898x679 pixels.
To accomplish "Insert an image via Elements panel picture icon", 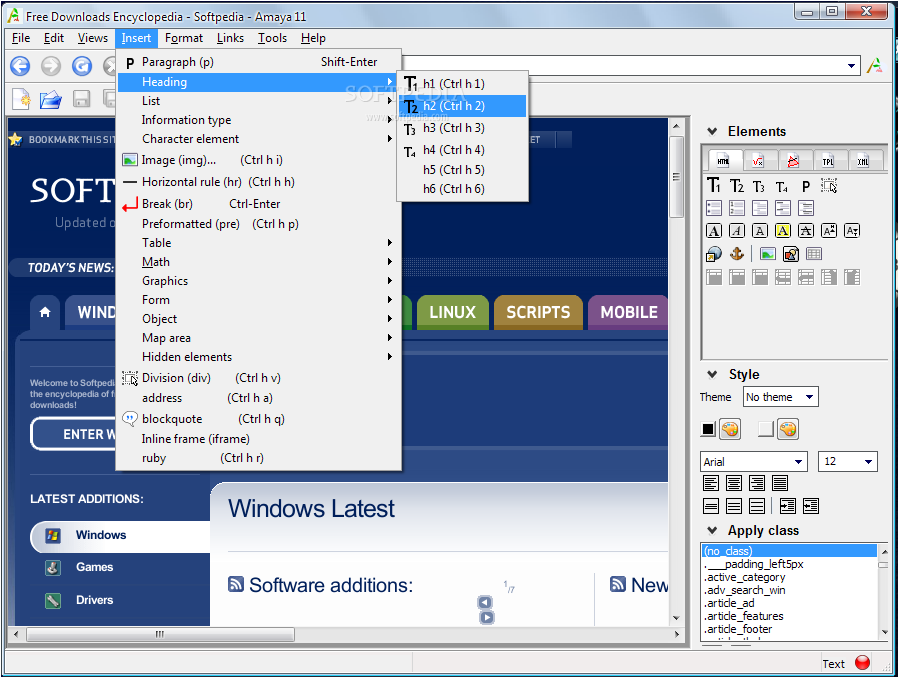I will click(767, 254).
